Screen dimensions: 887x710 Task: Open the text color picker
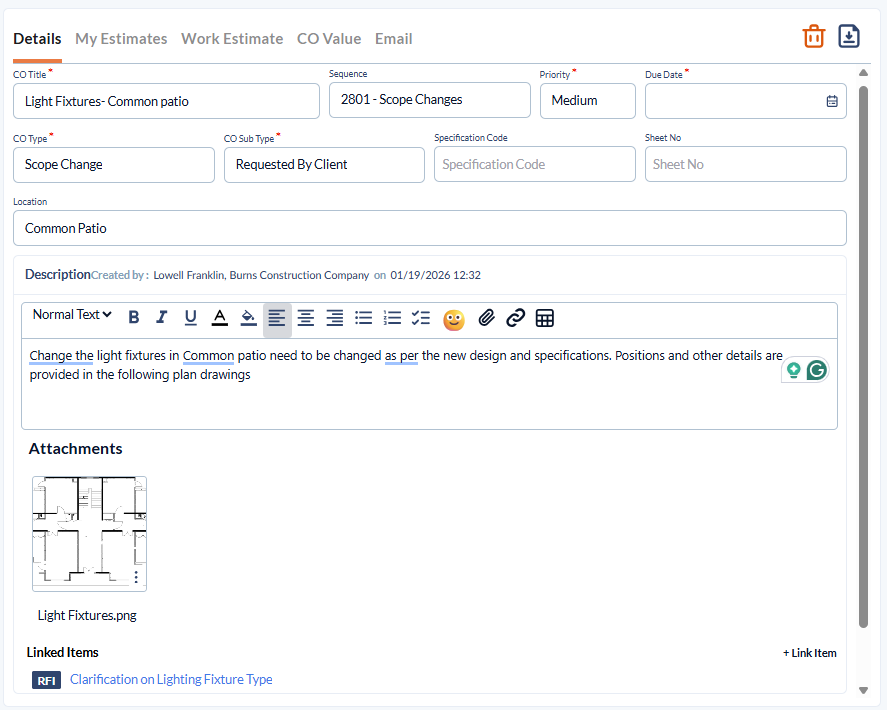click(x=219, y=317)
